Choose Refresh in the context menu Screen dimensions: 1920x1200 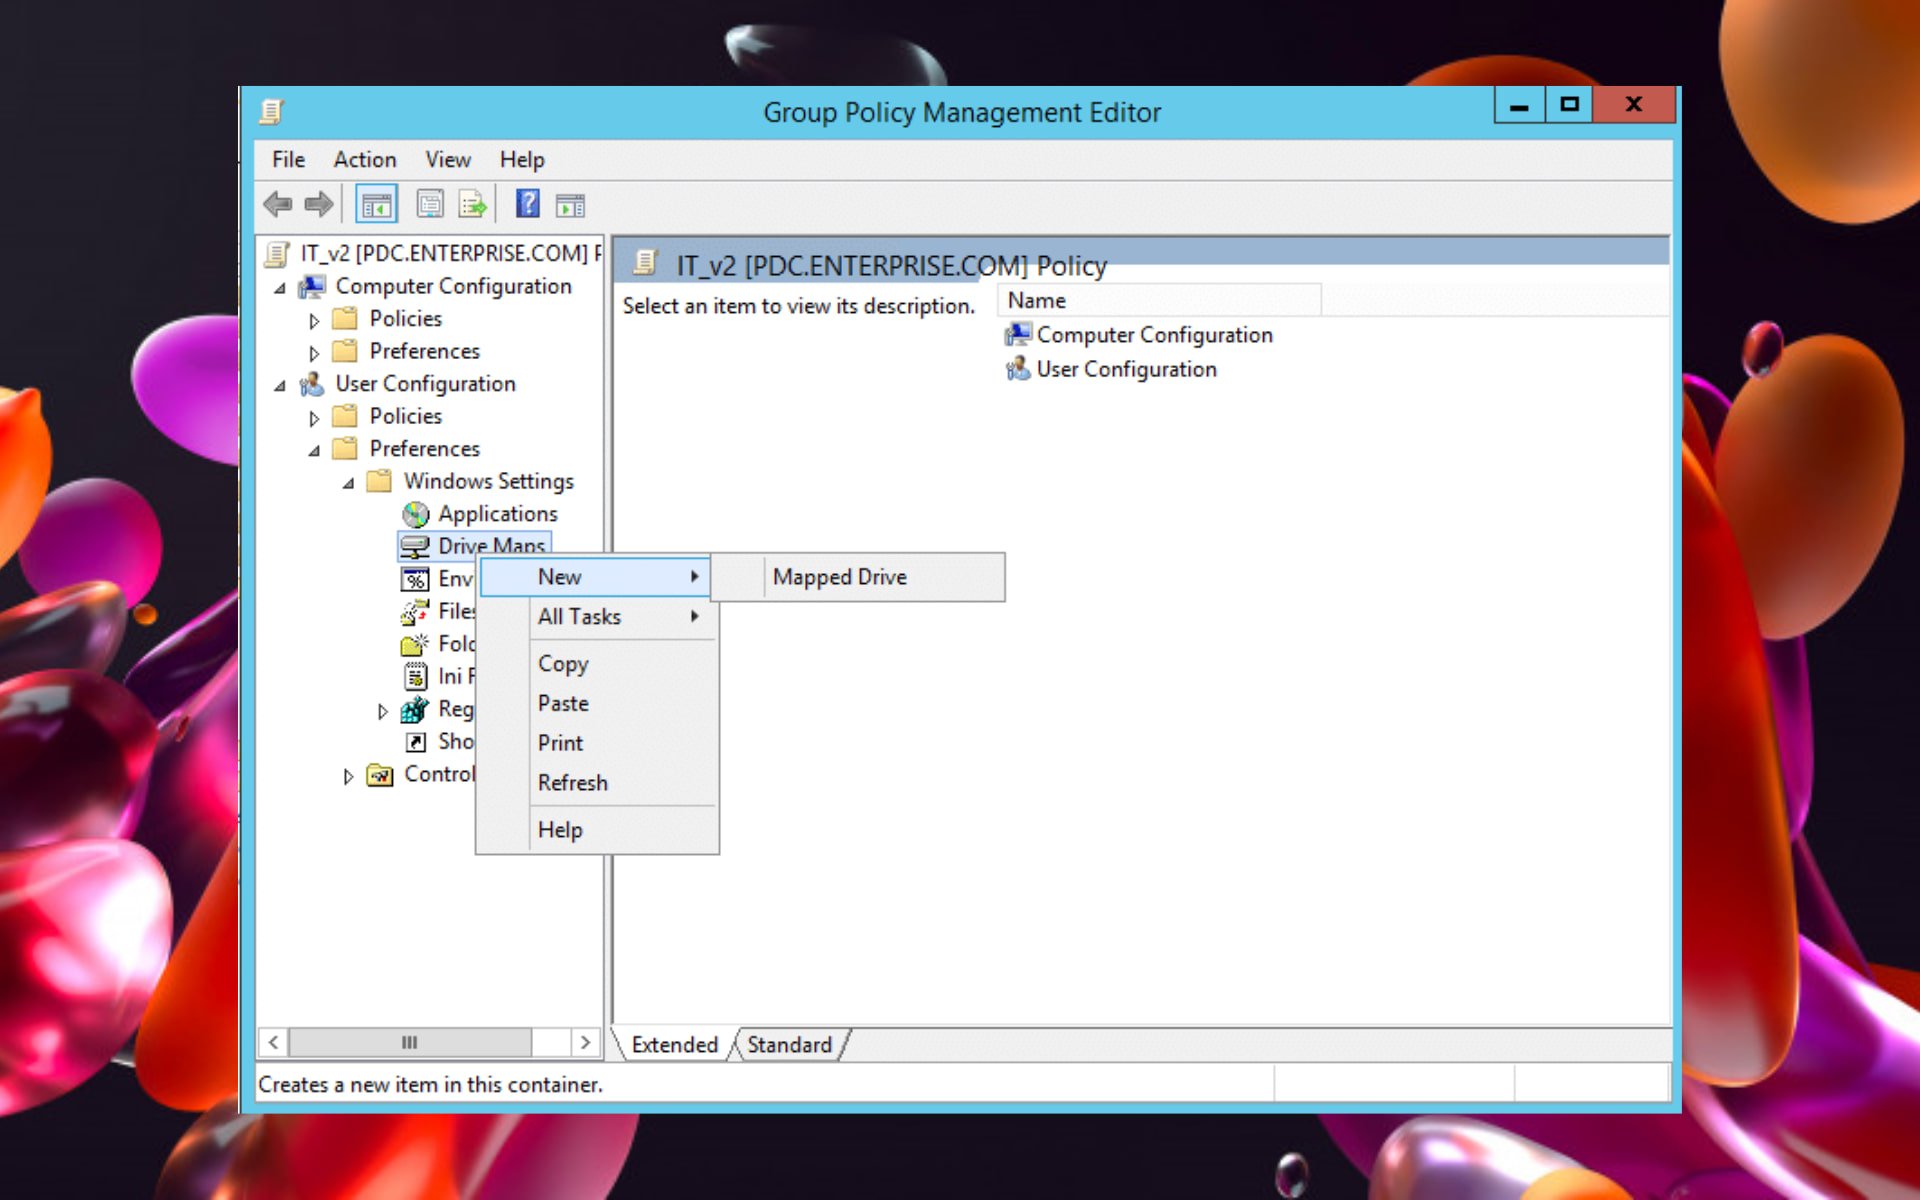(x=596, y=783)
